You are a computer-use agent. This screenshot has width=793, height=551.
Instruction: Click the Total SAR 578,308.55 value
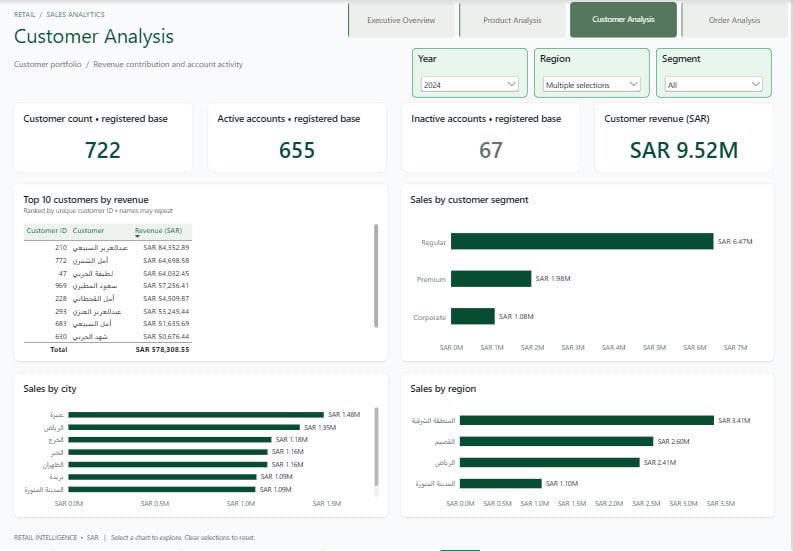(162, 350)
